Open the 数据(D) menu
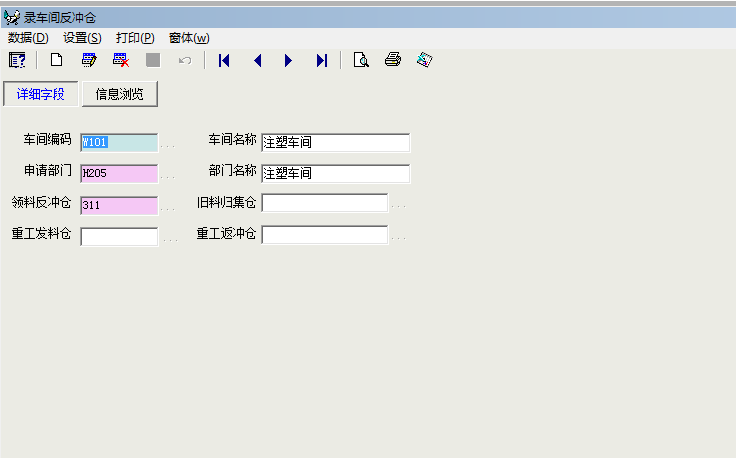 coord(28,38)
